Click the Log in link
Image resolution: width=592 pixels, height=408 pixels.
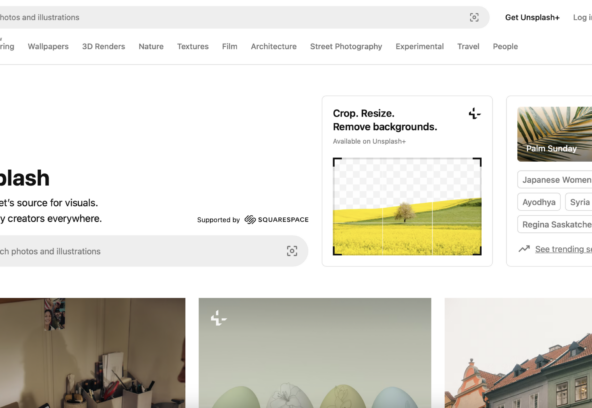coord(583,17)
